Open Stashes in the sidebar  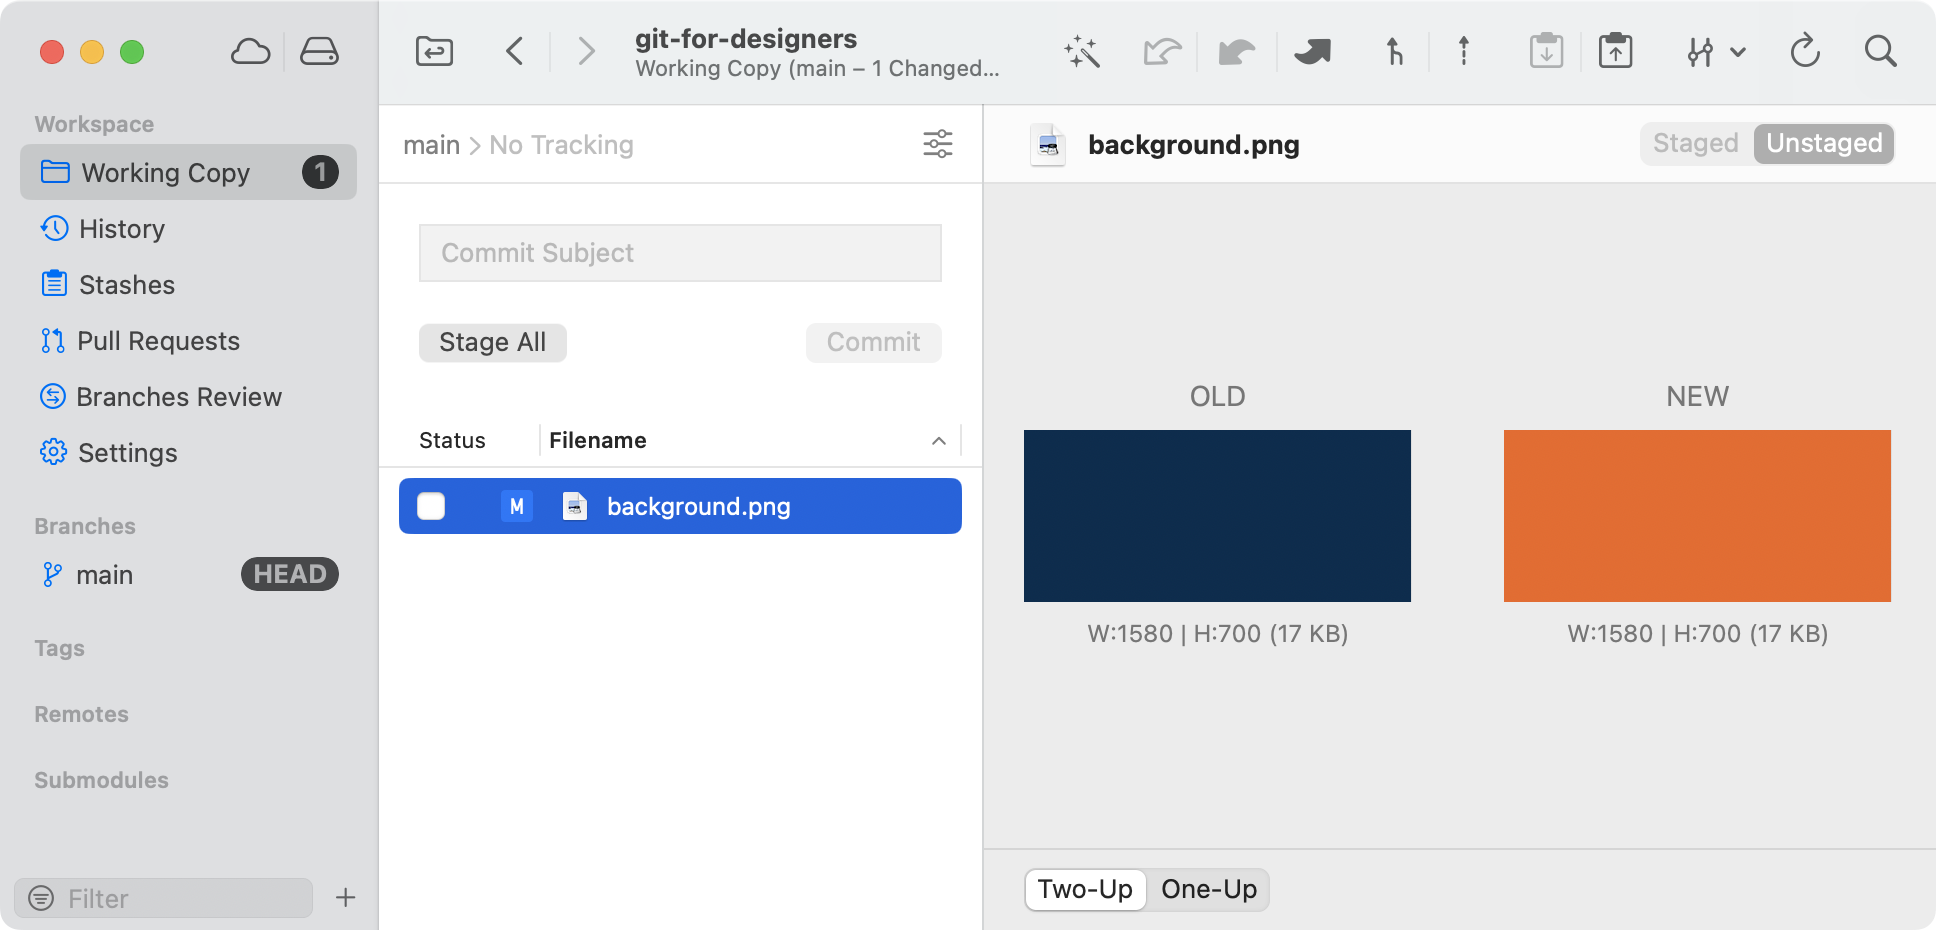click(124, 284)
